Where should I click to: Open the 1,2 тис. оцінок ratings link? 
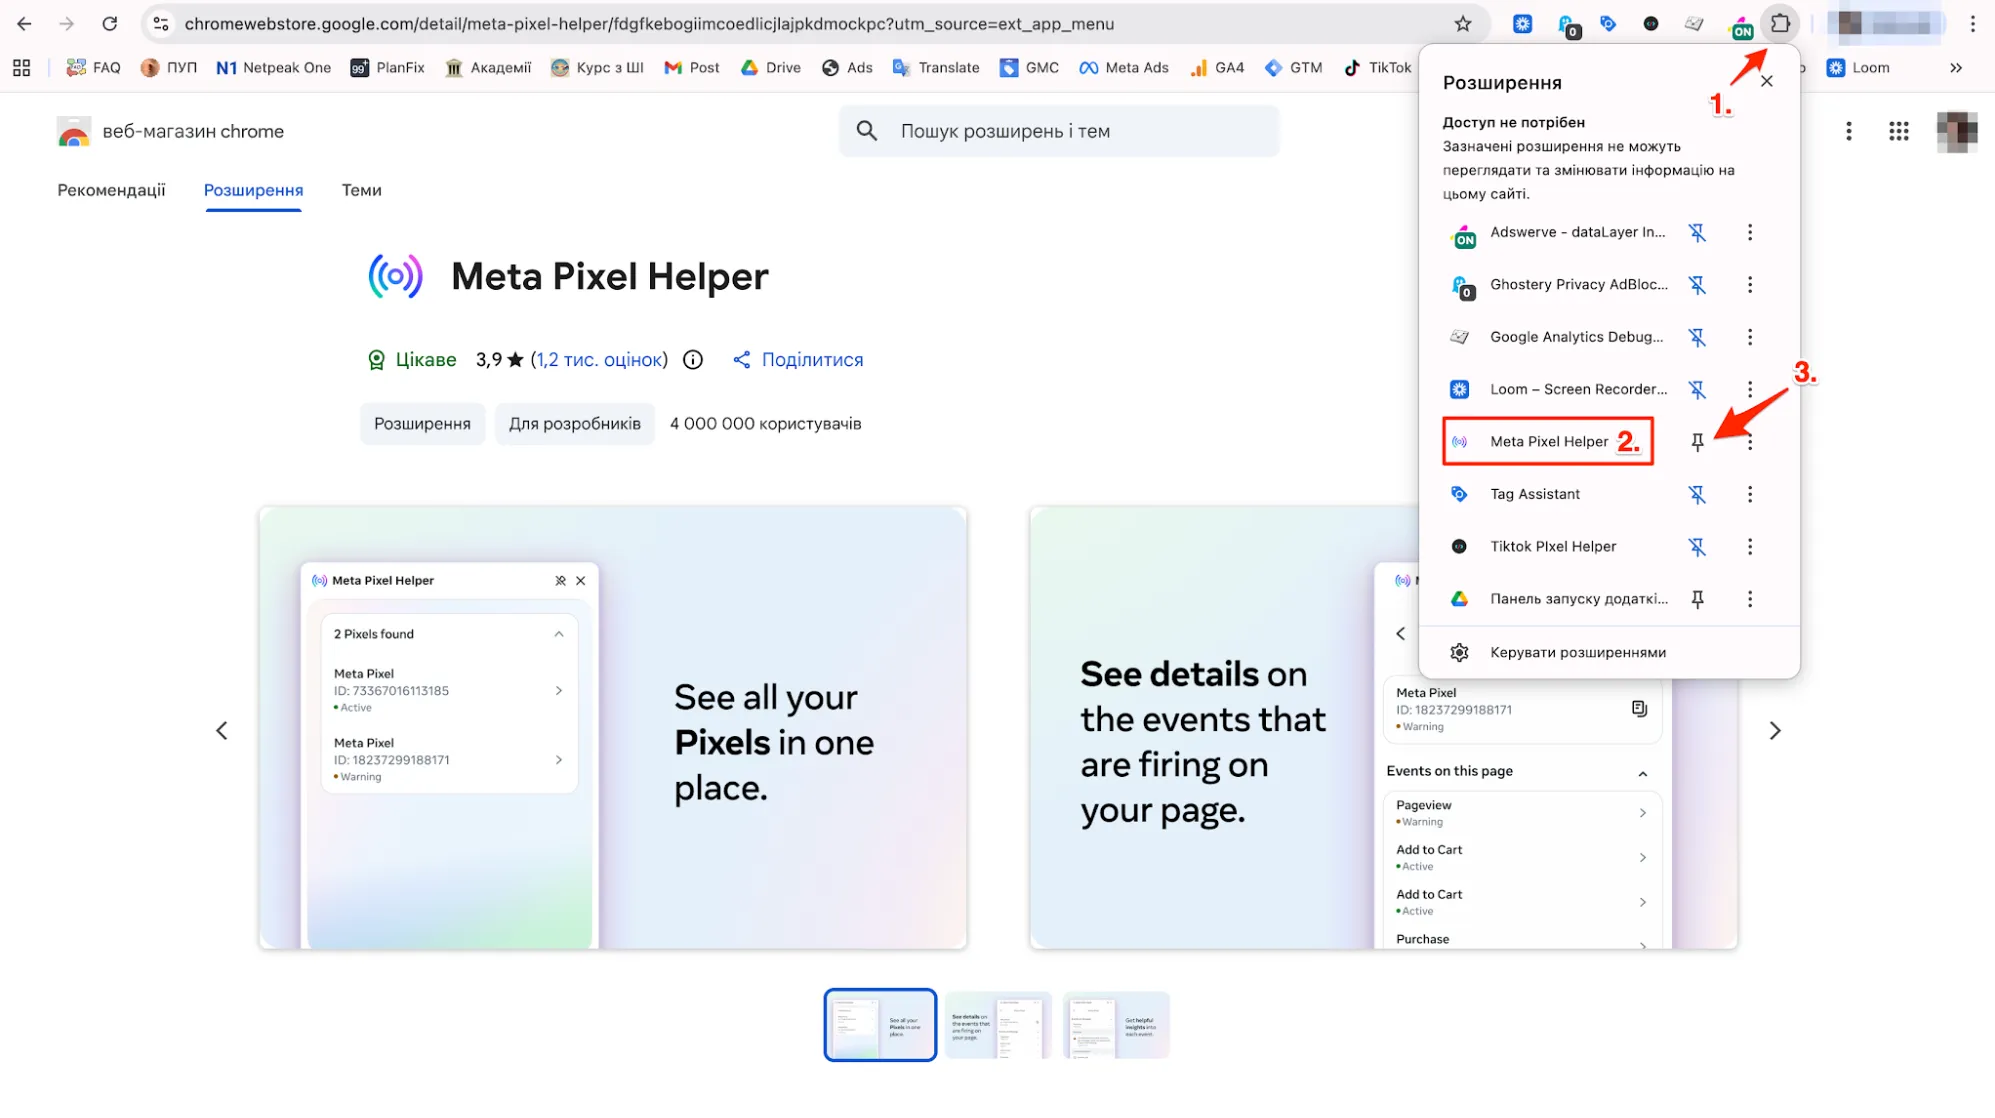pos(599,360)
